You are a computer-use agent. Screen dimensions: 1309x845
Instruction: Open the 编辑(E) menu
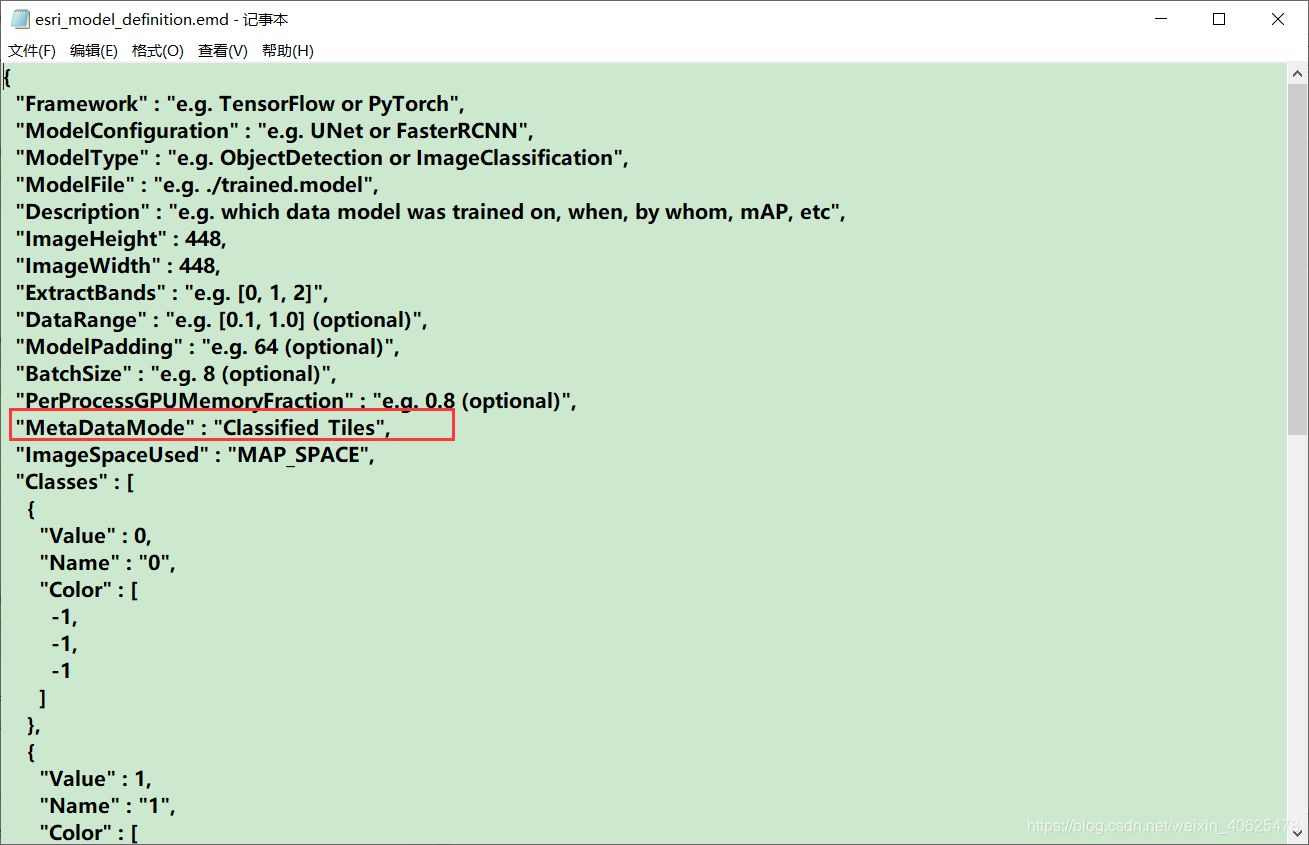click(94, 51)
